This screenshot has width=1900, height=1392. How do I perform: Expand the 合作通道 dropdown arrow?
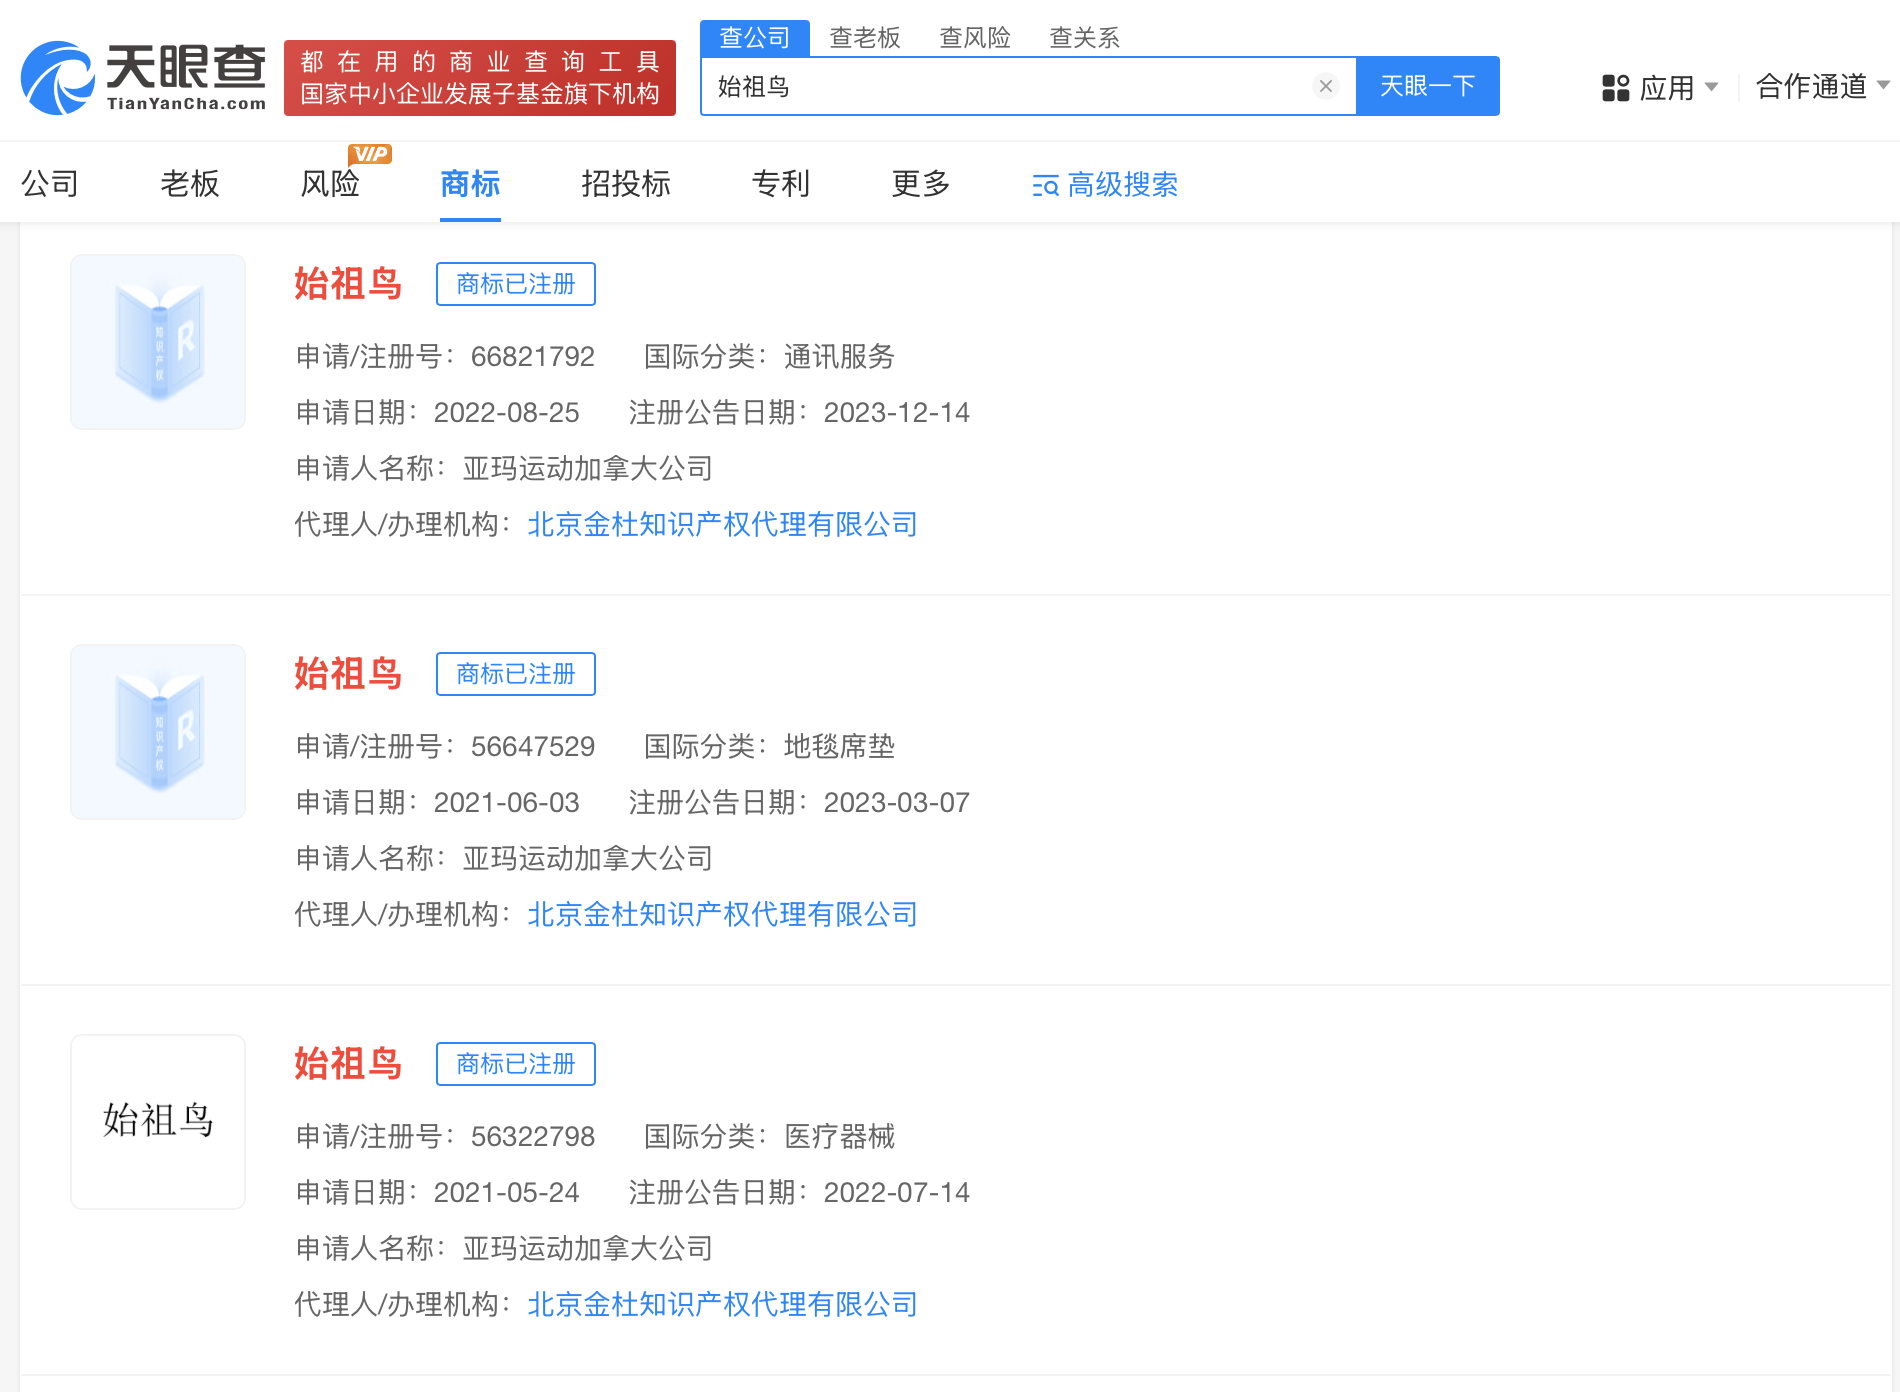point(1883,86)
